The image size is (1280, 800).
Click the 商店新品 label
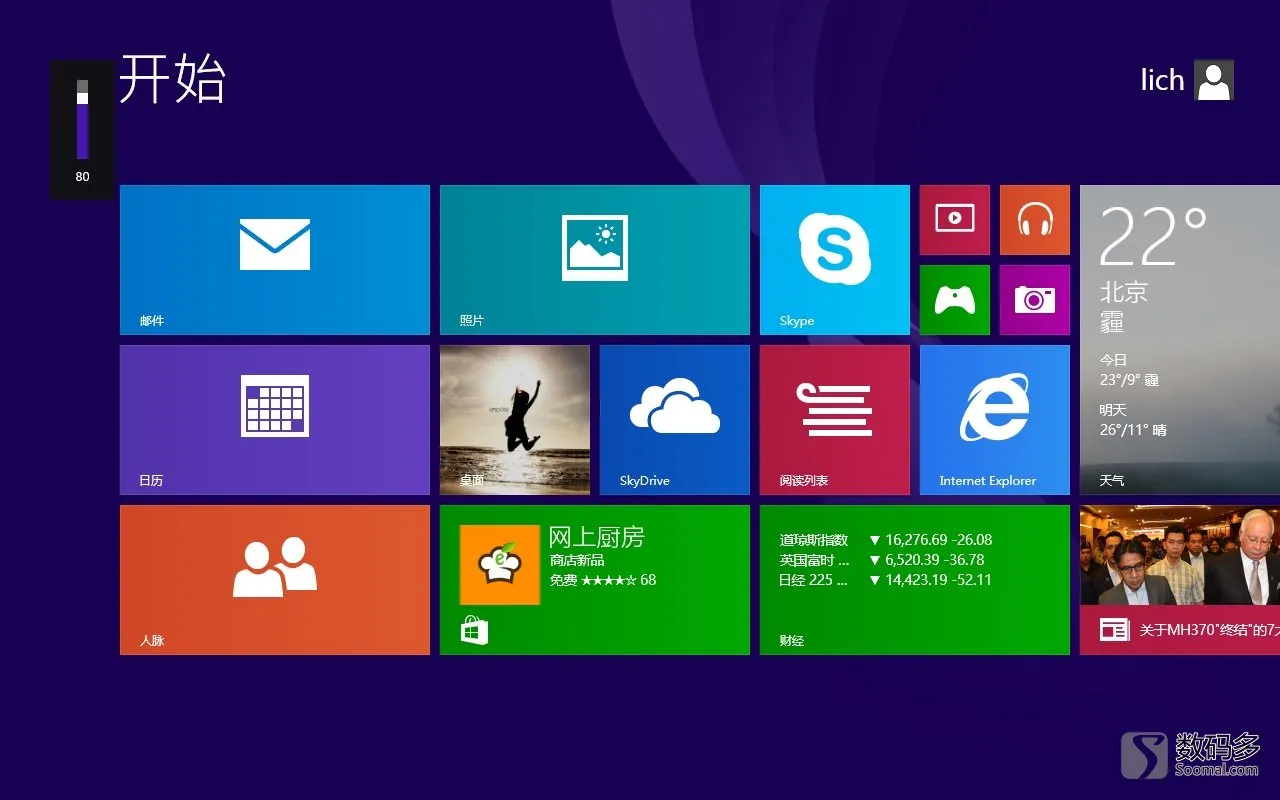[x=577, y=560]
